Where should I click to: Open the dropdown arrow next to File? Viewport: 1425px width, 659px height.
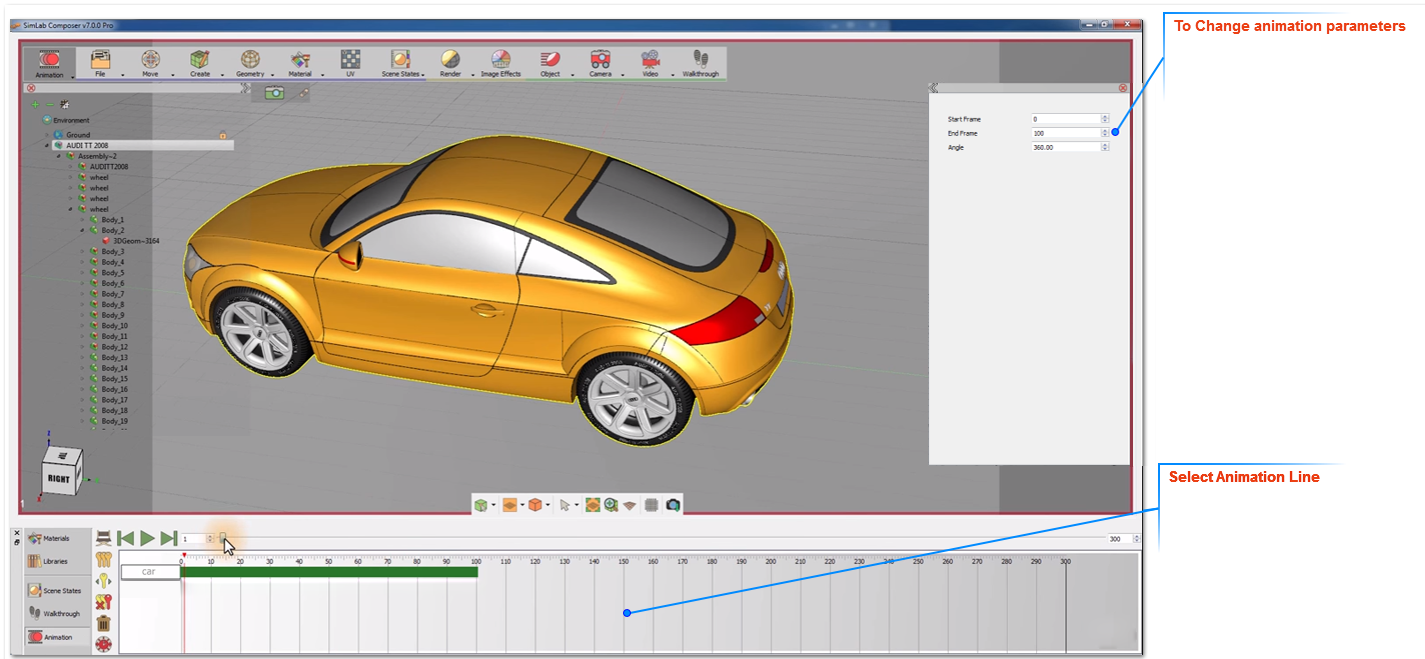coord(122,75)
